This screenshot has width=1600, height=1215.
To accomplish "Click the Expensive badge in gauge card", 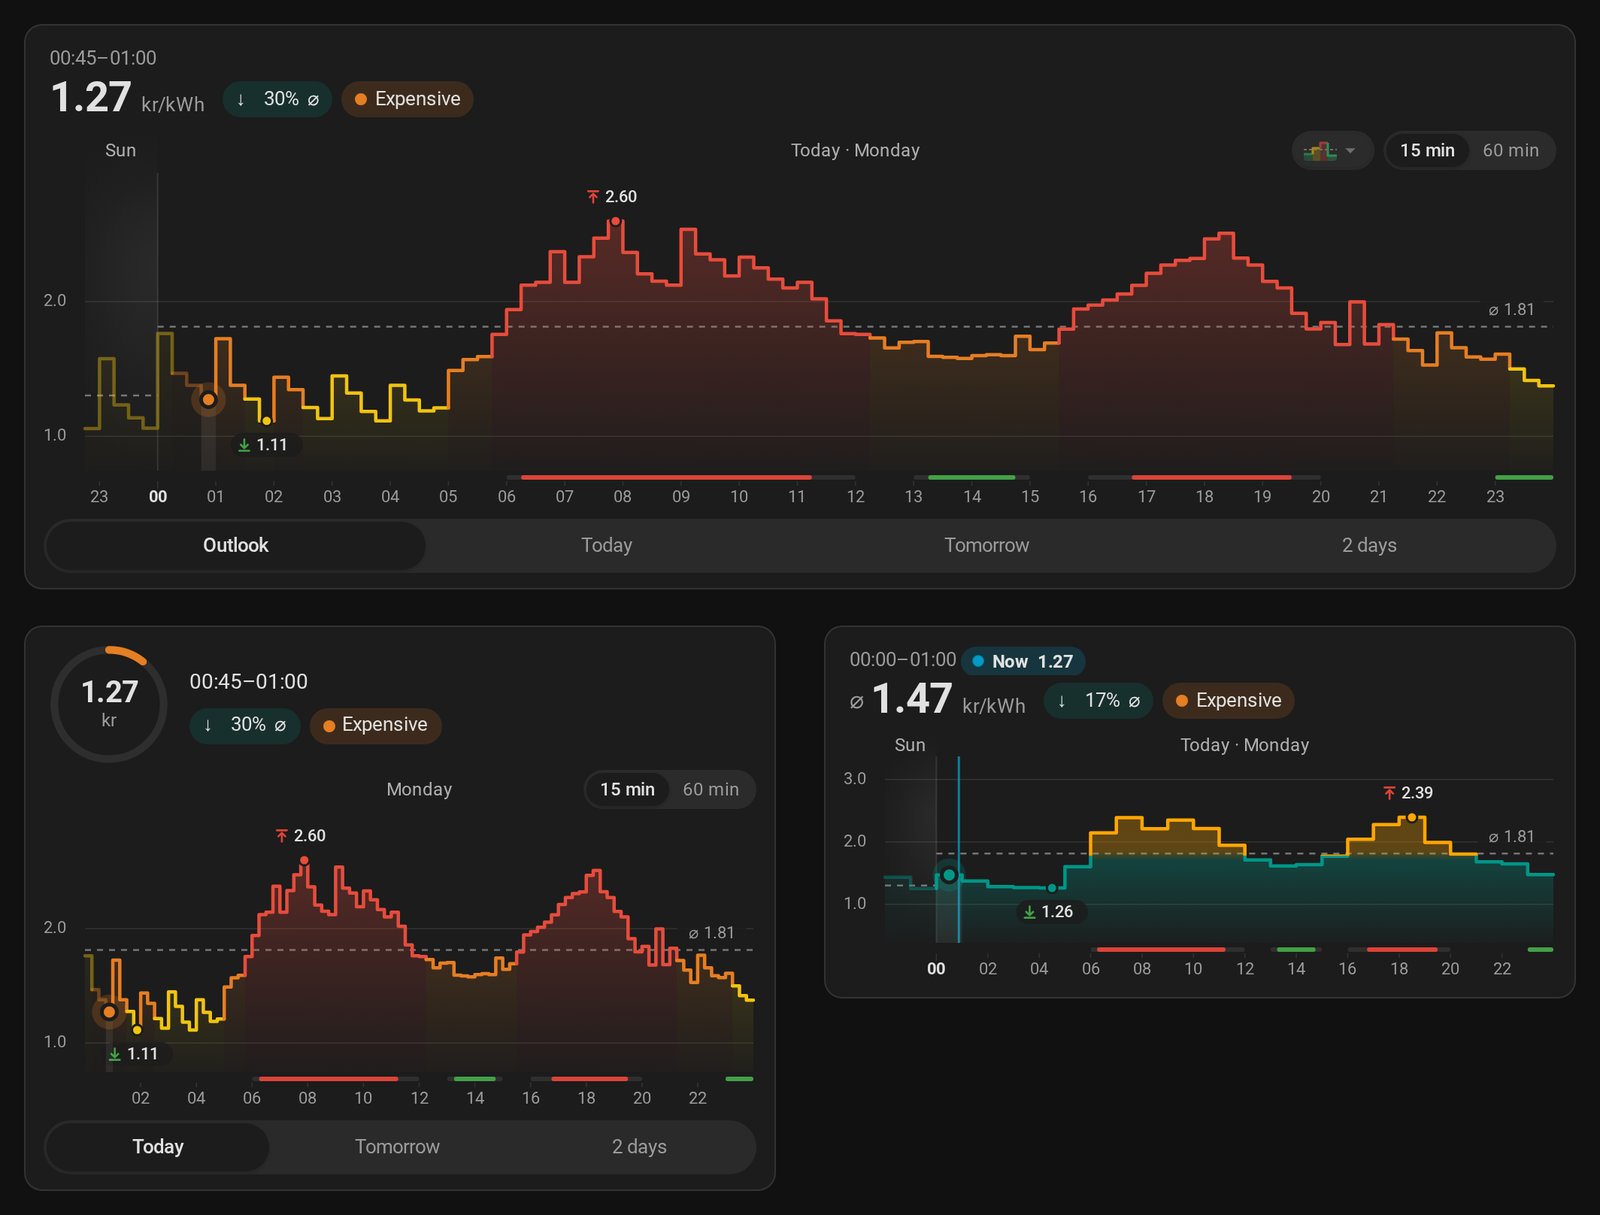I will point(375,725).
